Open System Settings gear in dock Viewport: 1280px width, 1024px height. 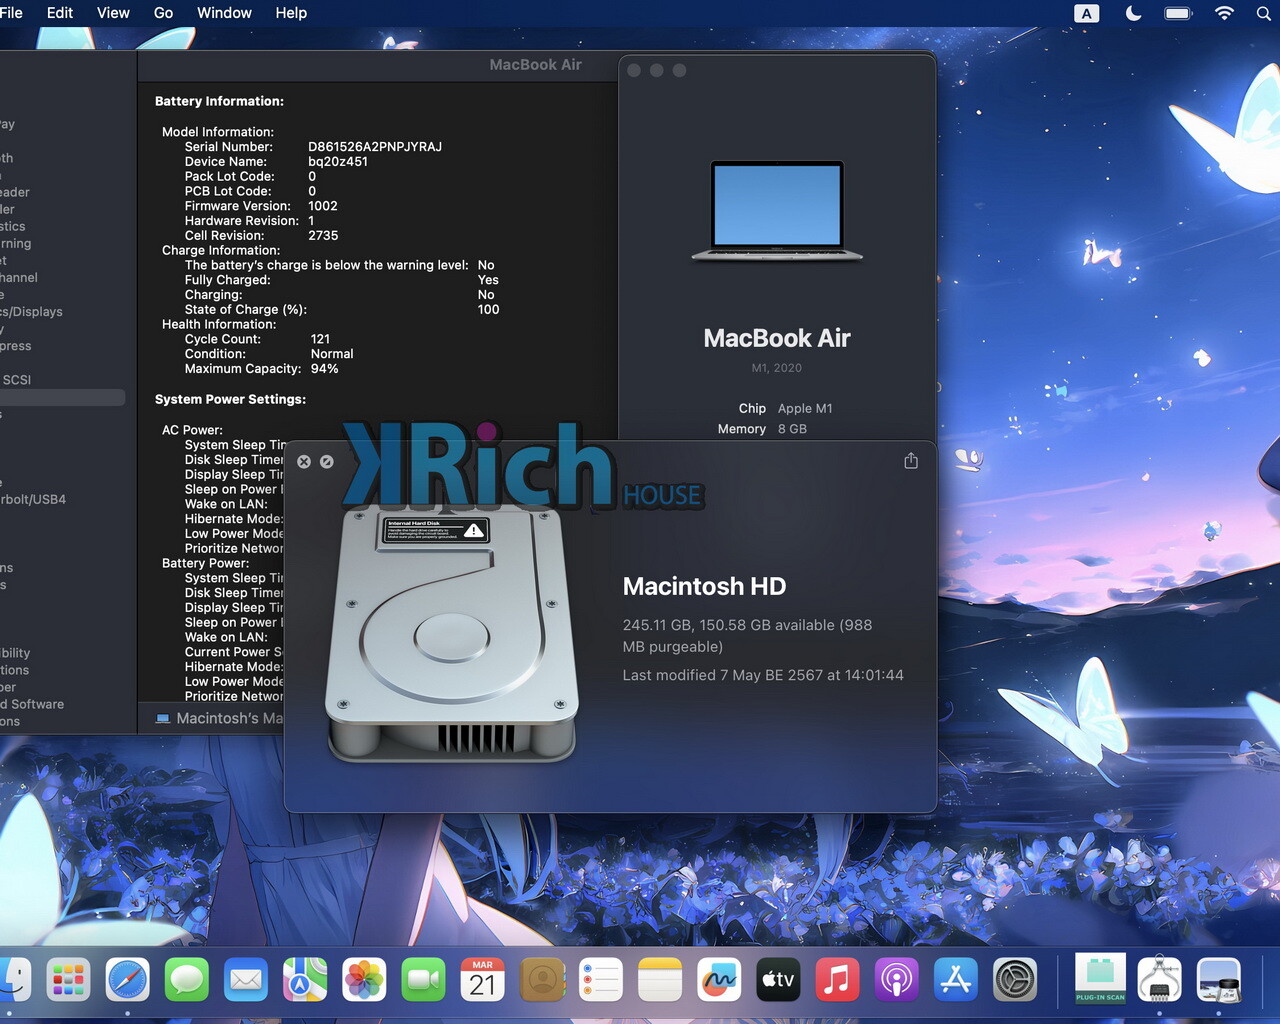tap(1015, 980)
